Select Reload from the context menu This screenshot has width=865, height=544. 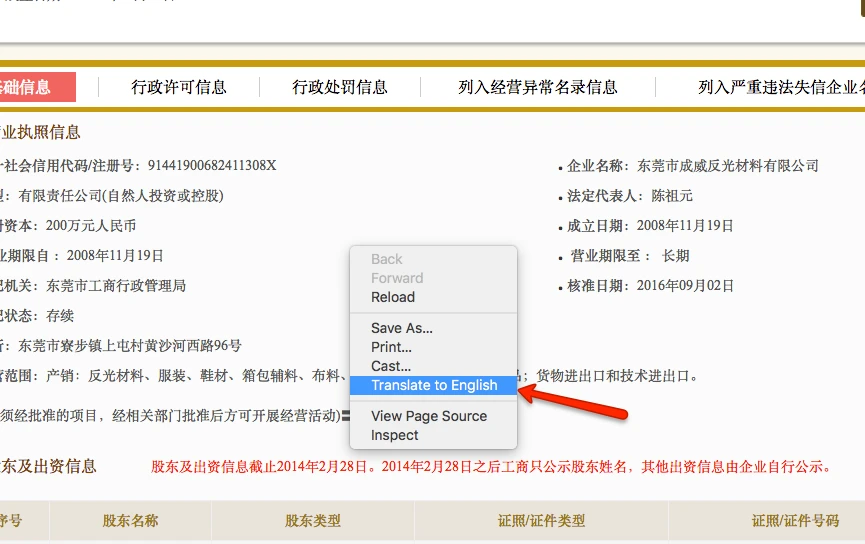coord(393,297)
